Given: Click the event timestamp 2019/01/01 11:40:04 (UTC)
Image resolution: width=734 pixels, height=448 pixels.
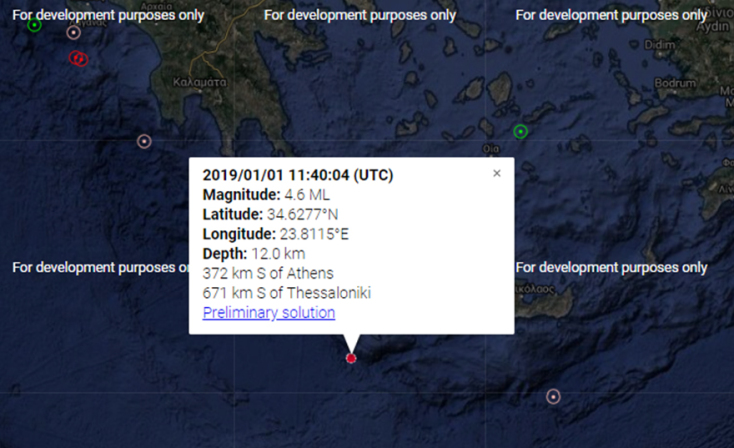Looking at the screenshot, I should point(298,175).
